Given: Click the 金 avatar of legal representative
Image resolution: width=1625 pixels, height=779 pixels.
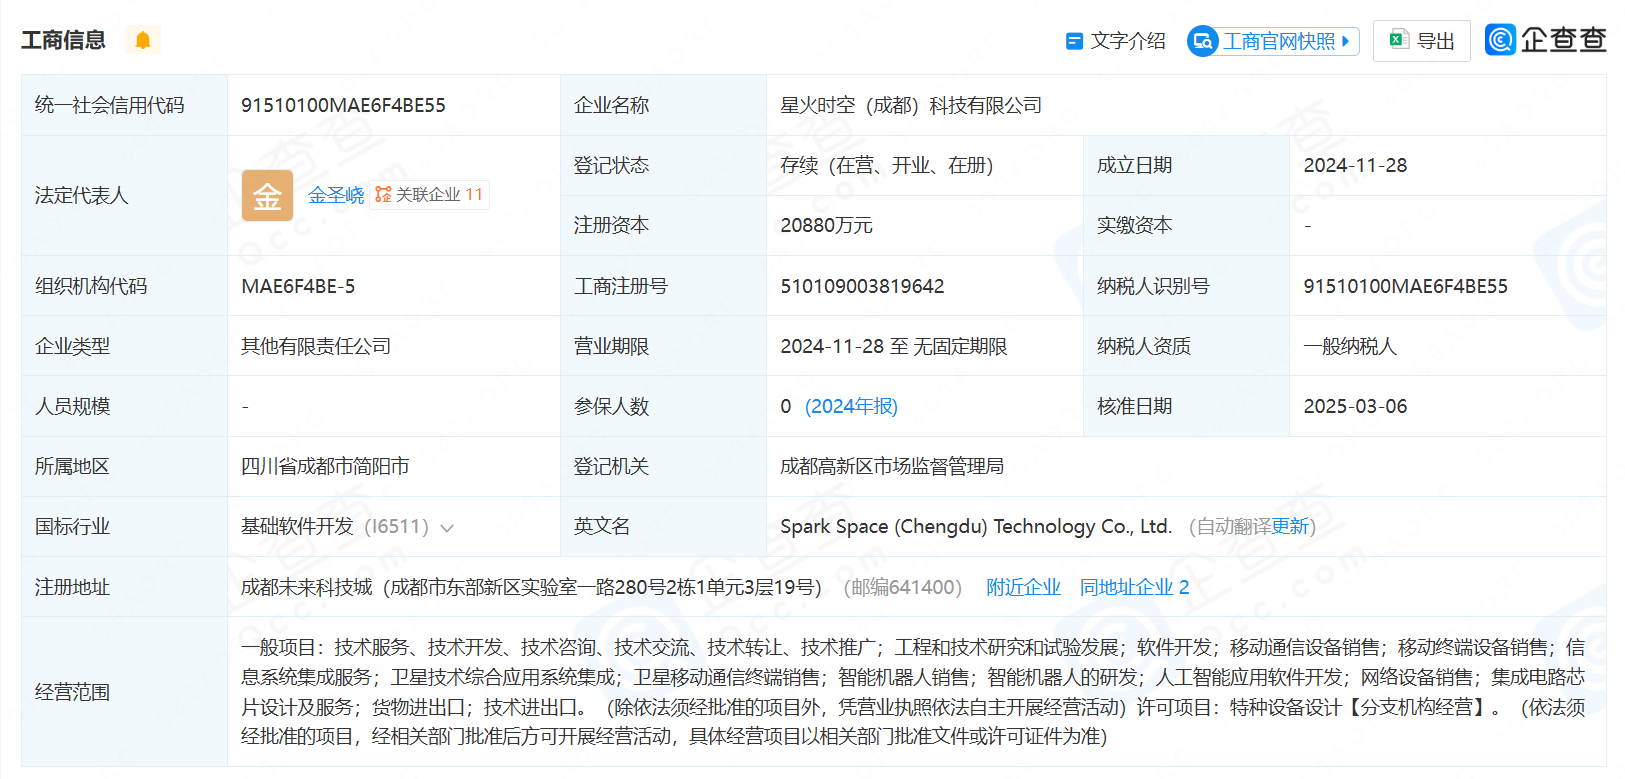Looking at the screenshot, I should (267, 195).
